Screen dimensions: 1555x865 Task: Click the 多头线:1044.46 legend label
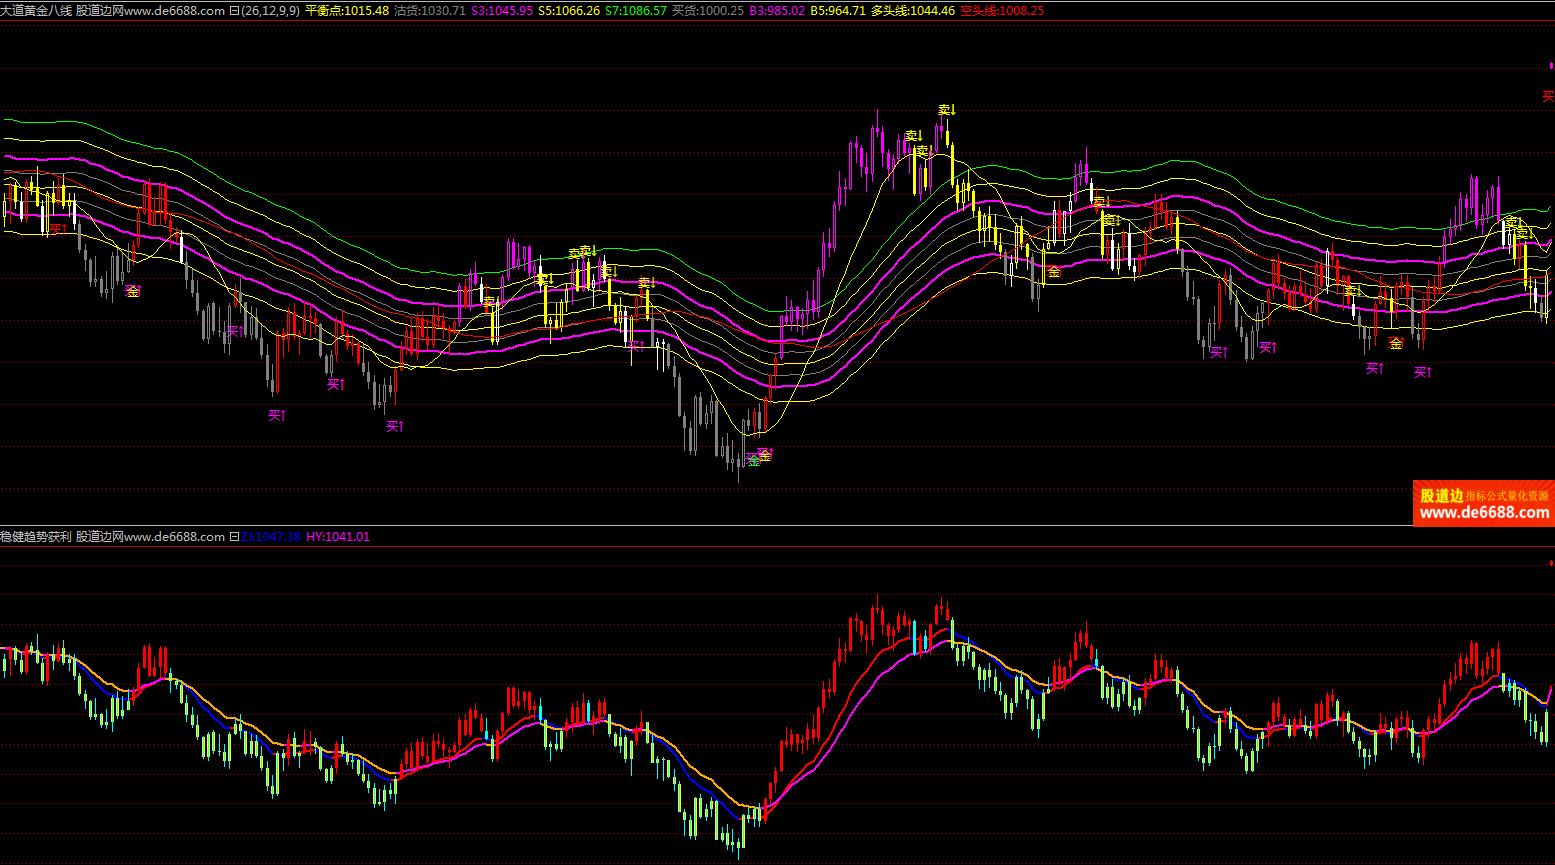point(912,11)
